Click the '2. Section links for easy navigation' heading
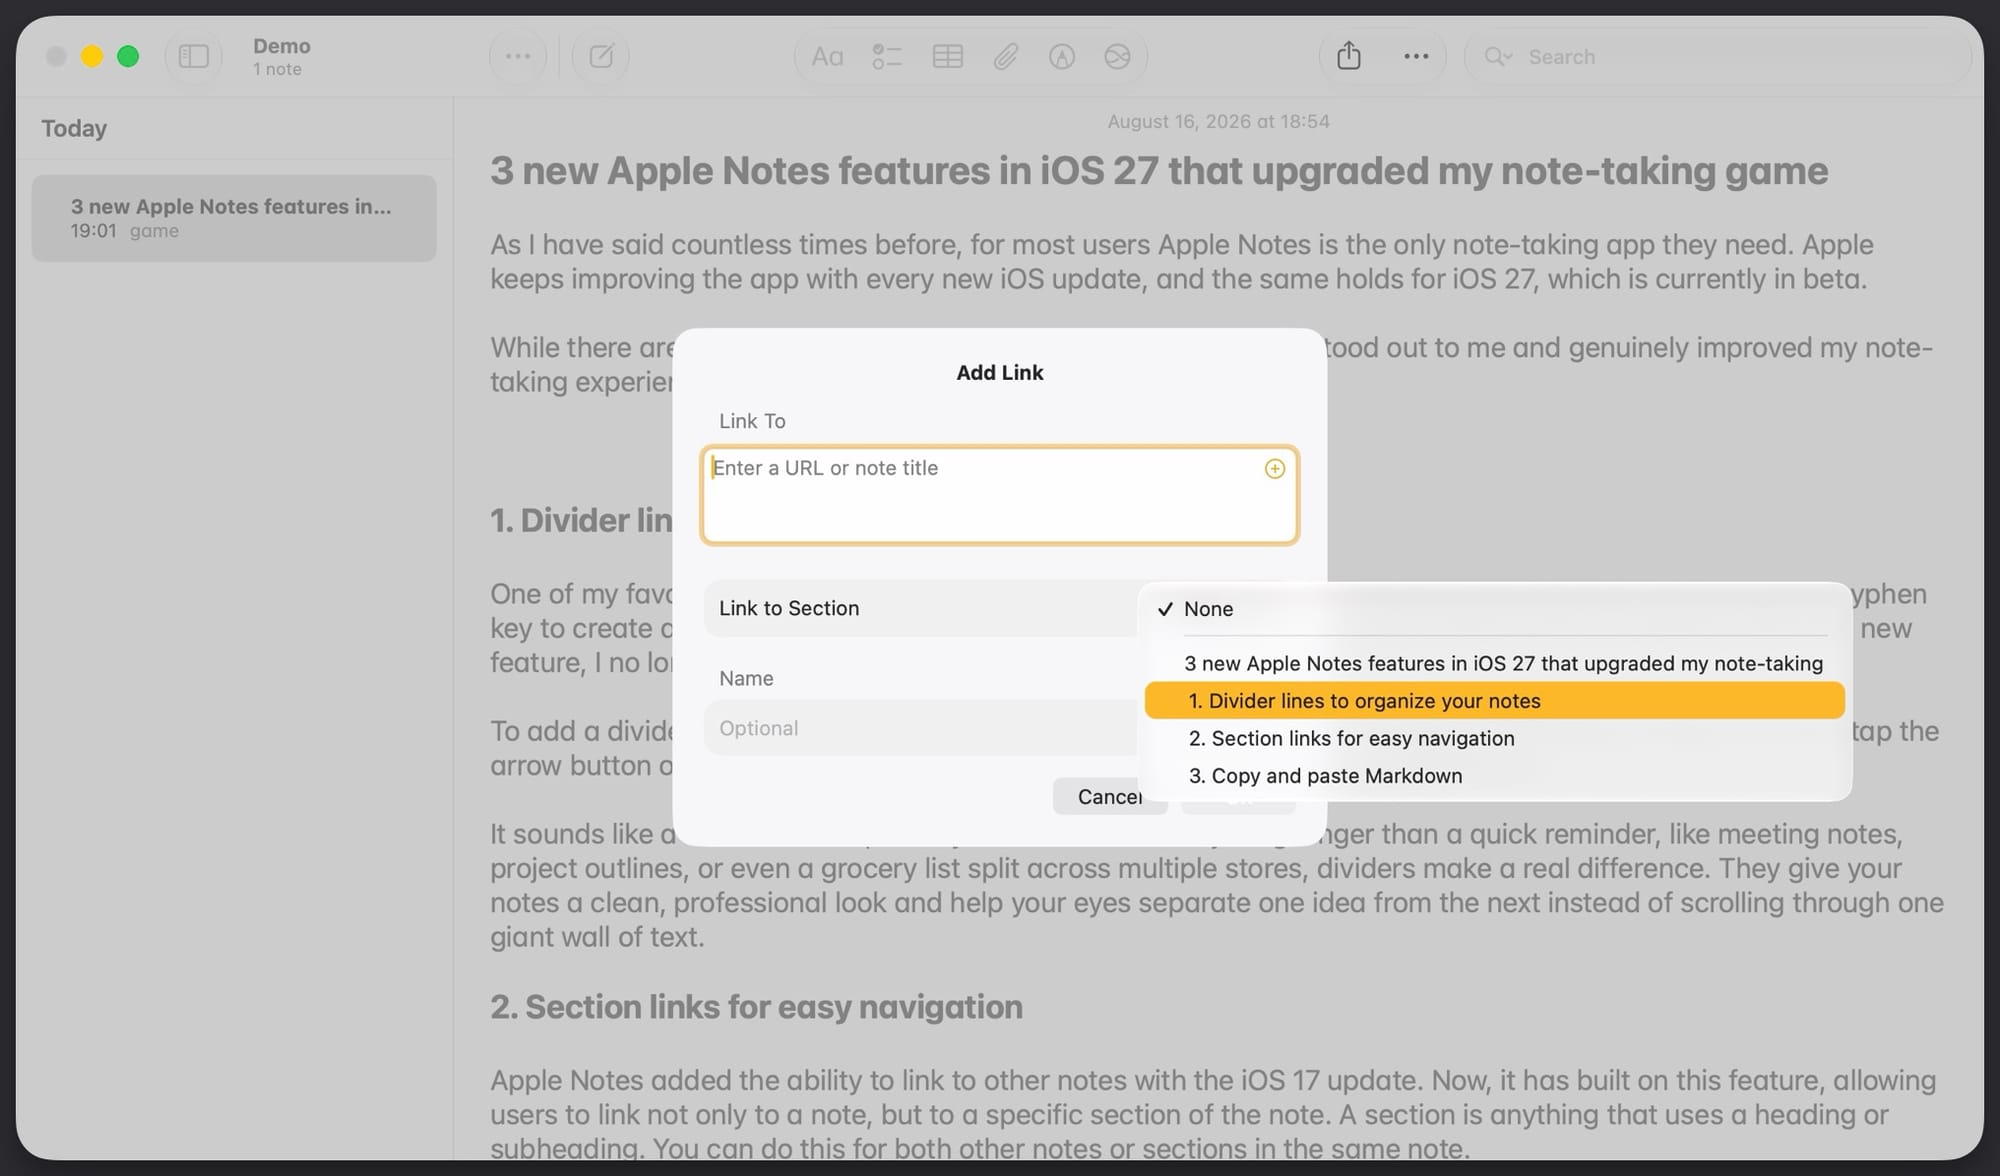Viewport: 2000px width, 1176px height. [x=756, y=1007]
